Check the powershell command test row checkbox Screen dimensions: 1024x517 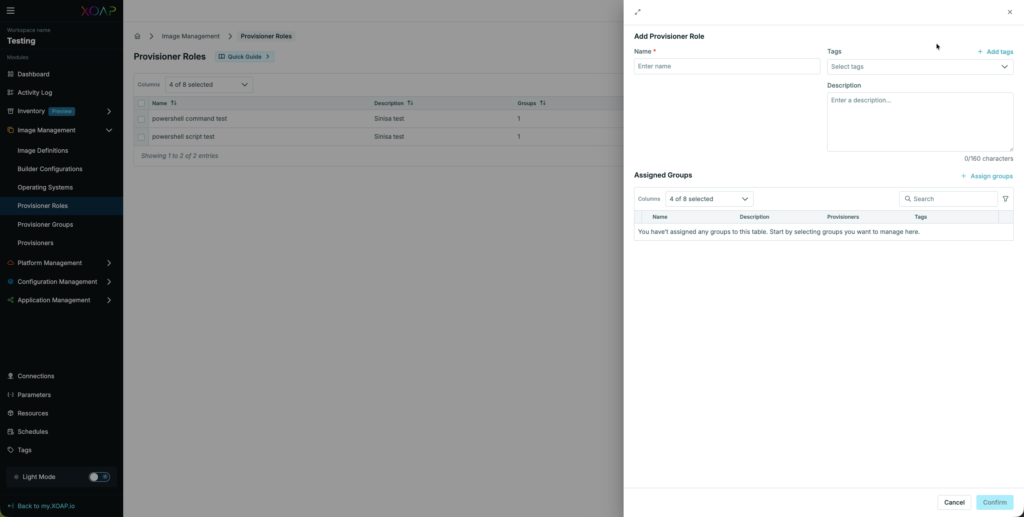click(142, 119)
